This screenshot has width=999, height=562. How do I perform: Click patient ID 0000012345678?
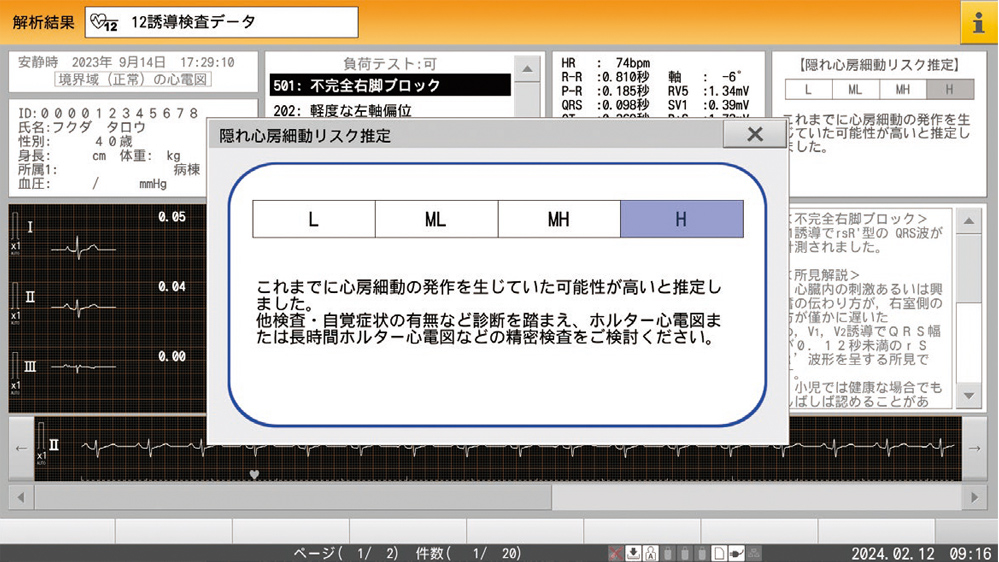pos(108,113)
